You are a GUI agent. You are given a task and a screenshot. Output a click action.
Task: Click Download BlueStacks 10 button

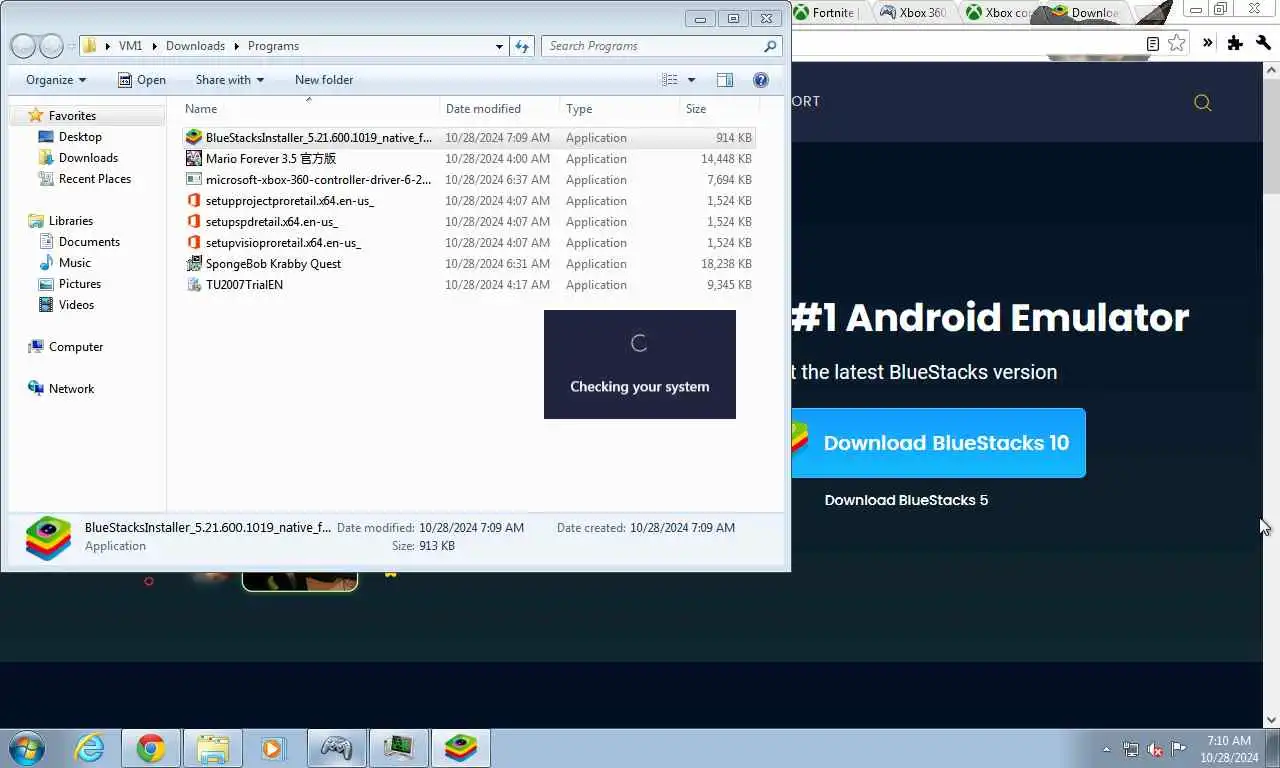tap(938, 443)
